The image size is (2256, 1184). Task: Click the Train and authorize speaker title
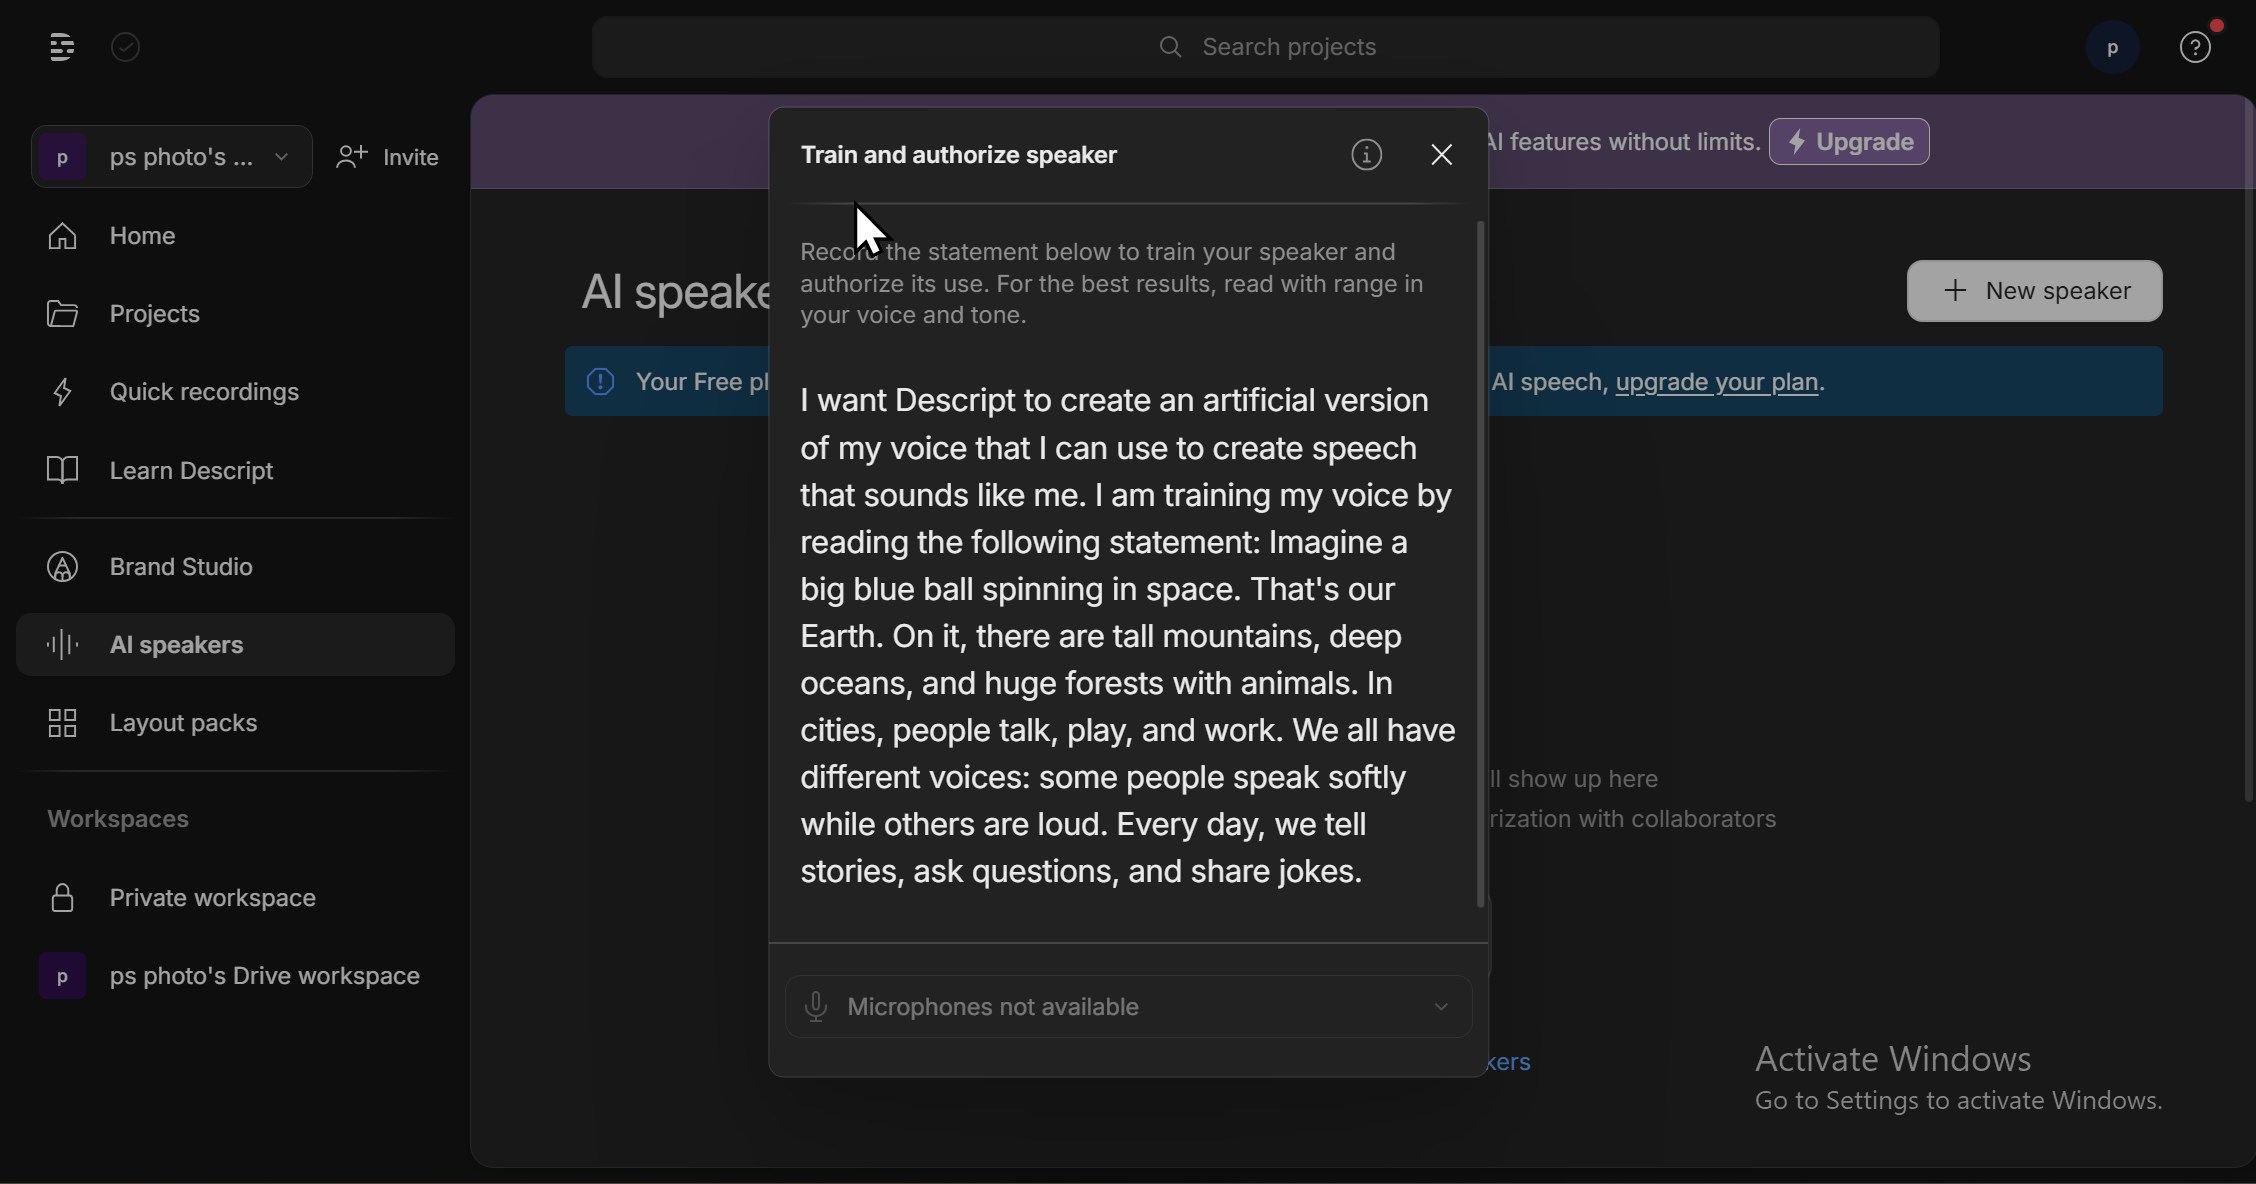[x=958, y=155]
